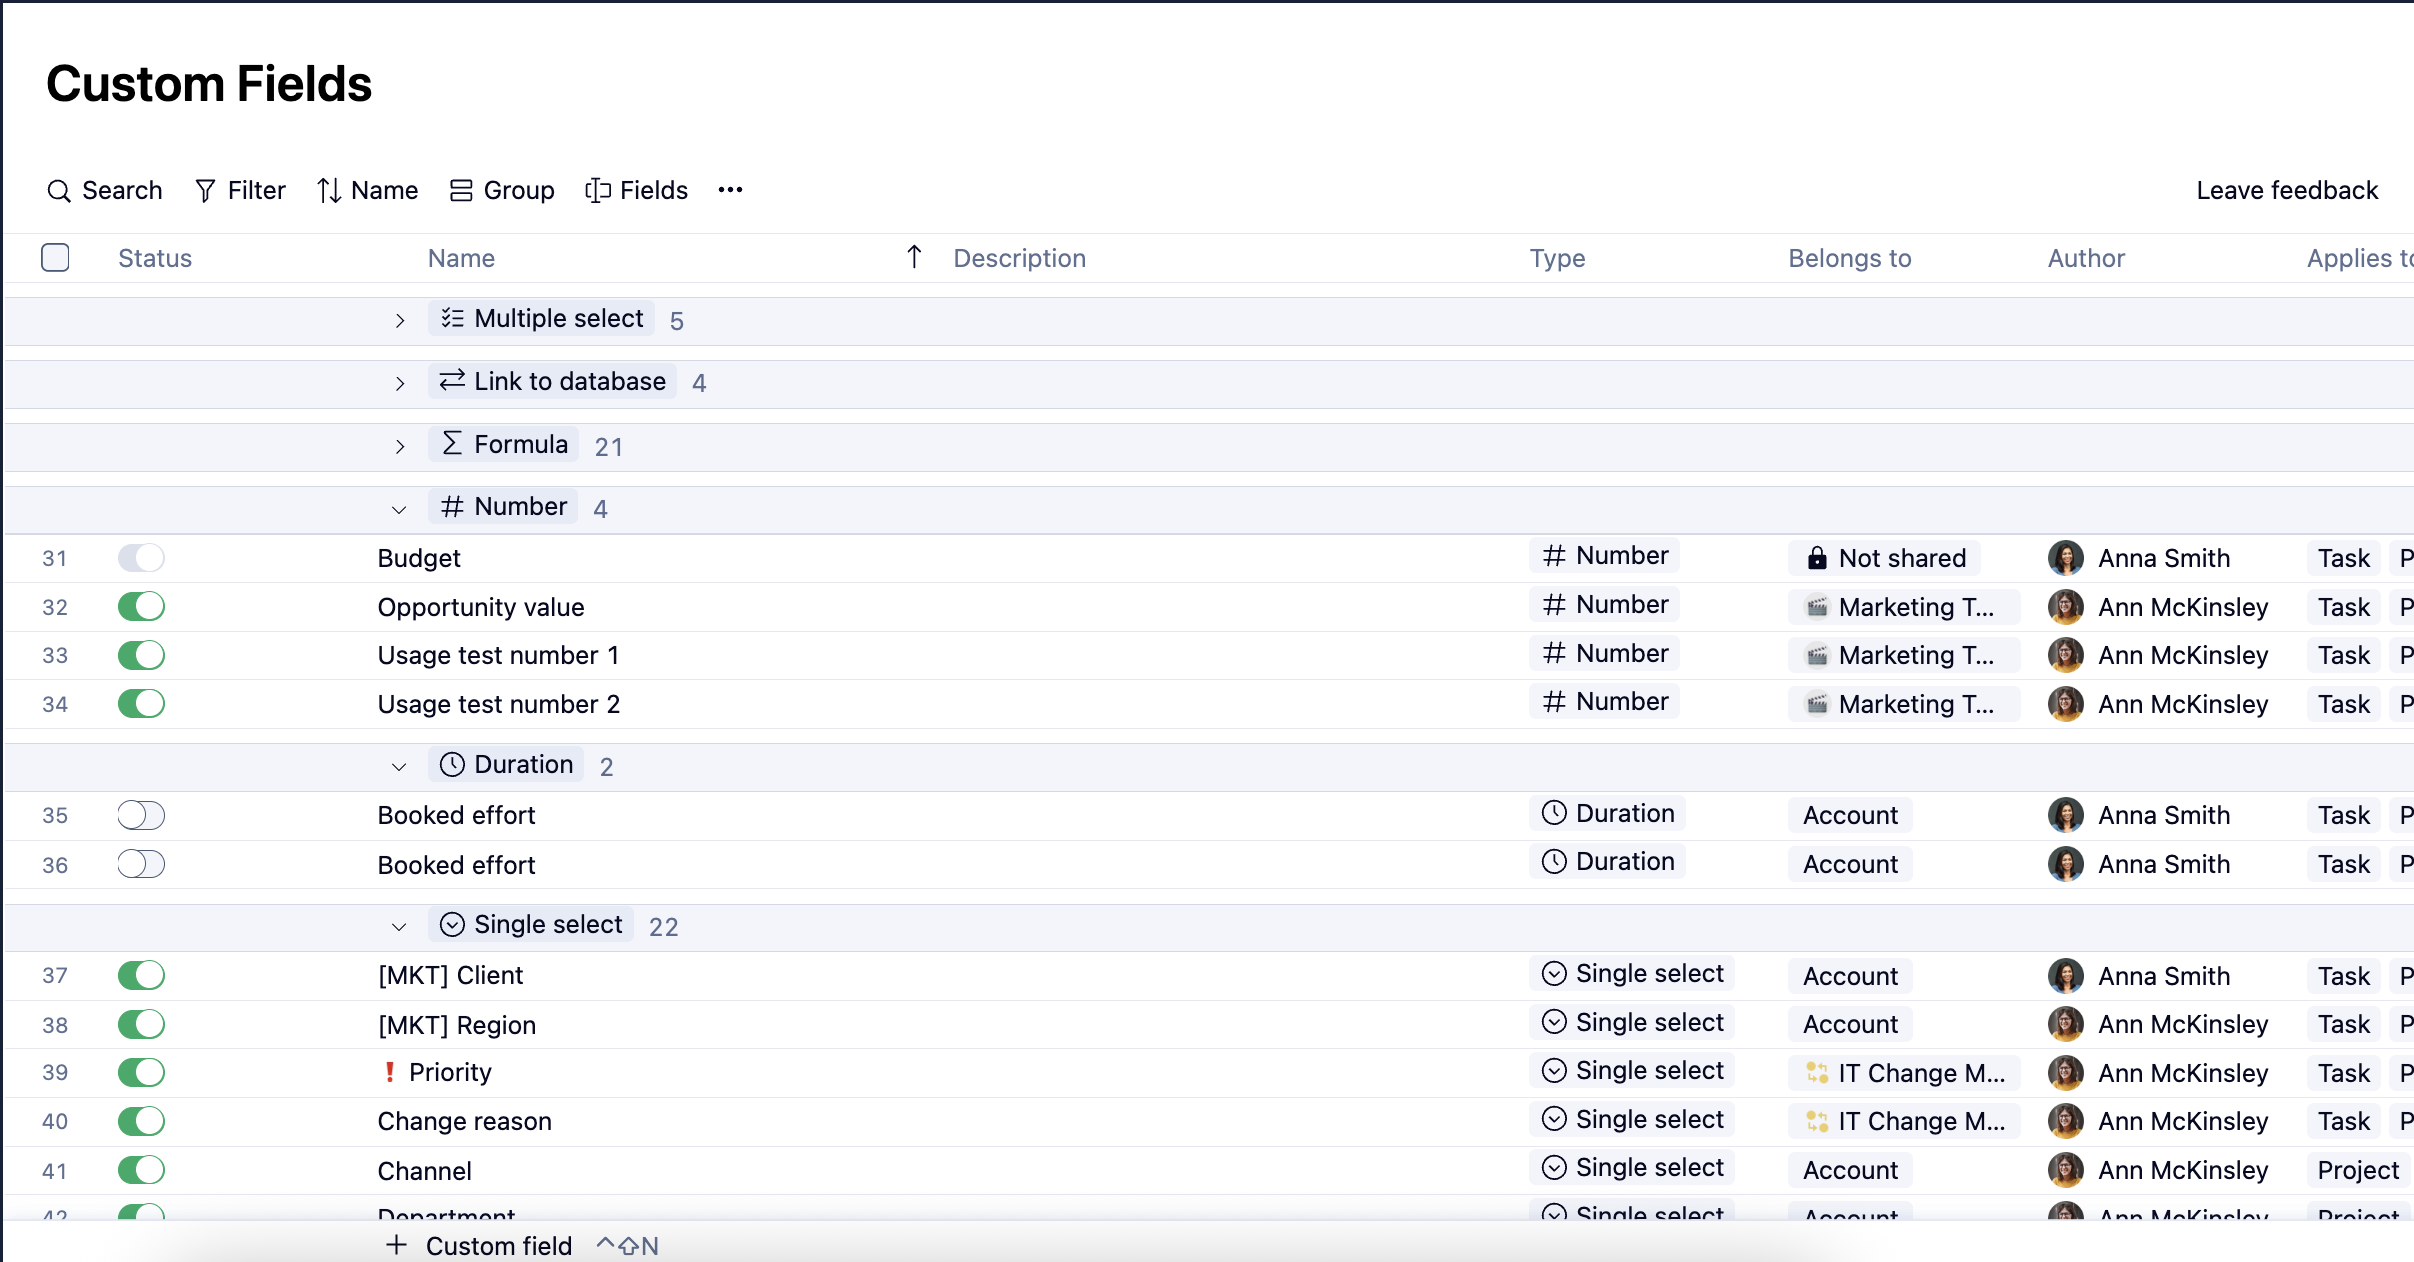The height and width of the screenshot is (1262, 2414).
Task: Click the plus icon beside Custom field
Action: tap(397, 1245)
